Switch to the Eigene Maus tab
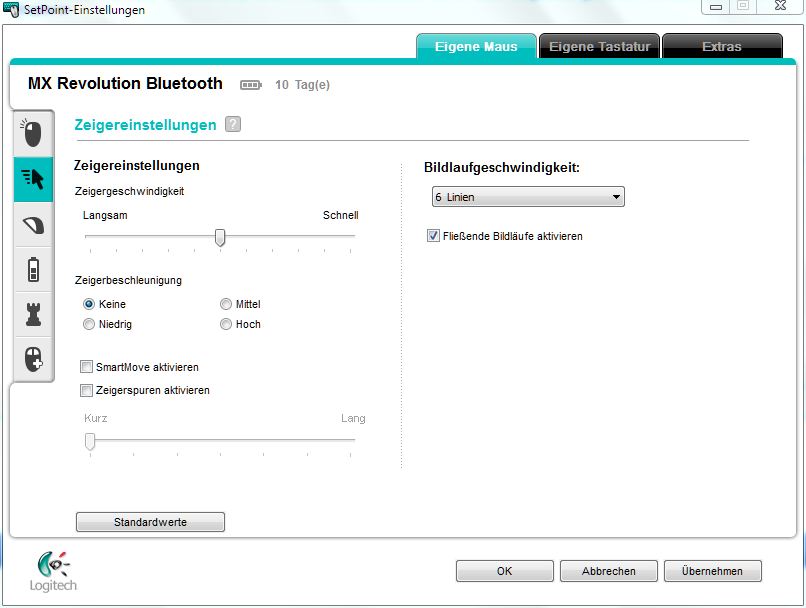The image size is (806, 608). [476, 46]
